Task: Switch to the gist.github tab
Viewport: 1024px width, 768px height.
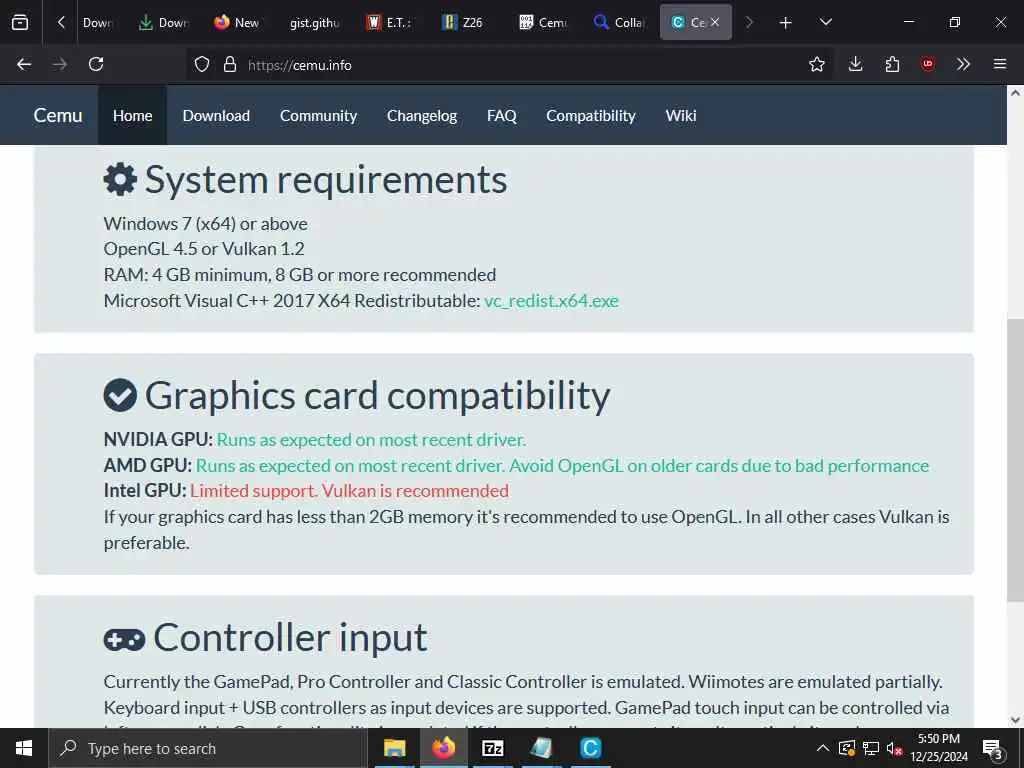Action: 315,23
